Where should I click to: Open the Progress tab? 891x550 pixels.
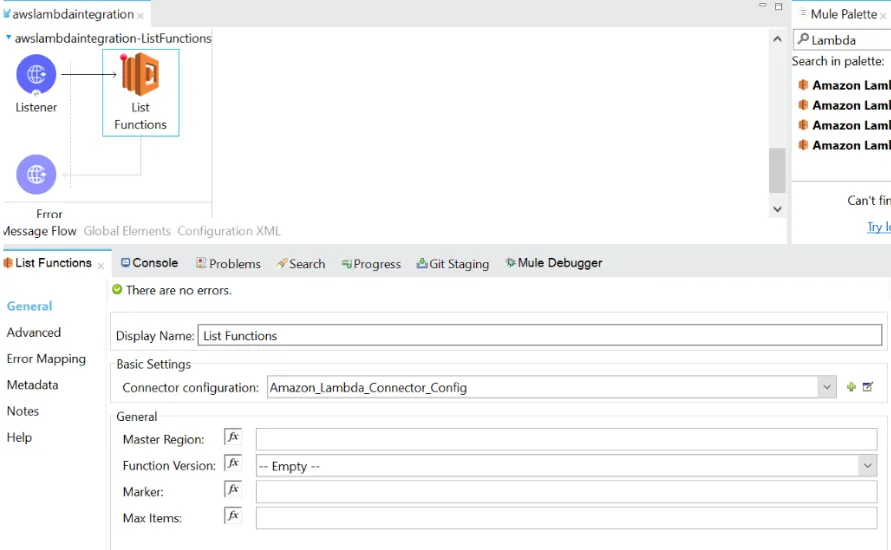[x=371, y=264]
